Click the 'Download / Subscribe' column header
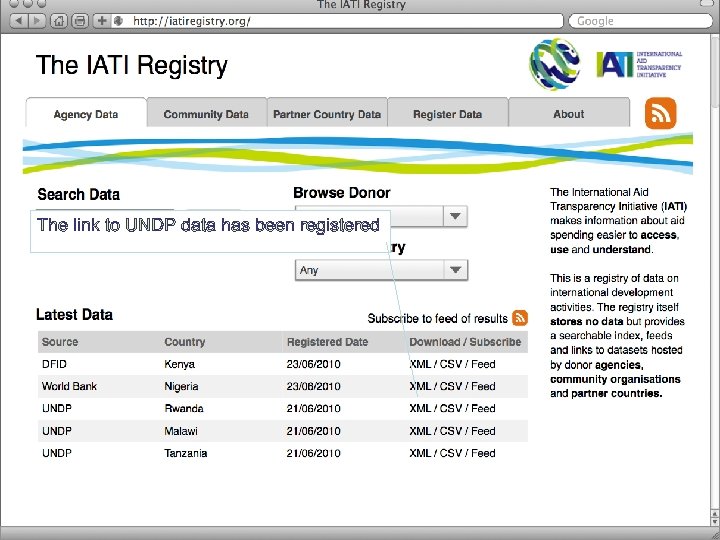 pos(465,342)
